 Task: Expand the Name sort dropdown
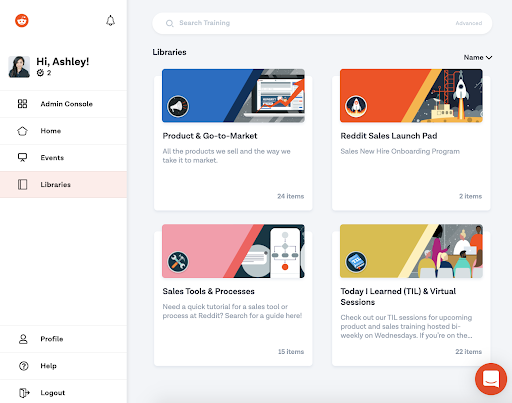click(478, 57)
